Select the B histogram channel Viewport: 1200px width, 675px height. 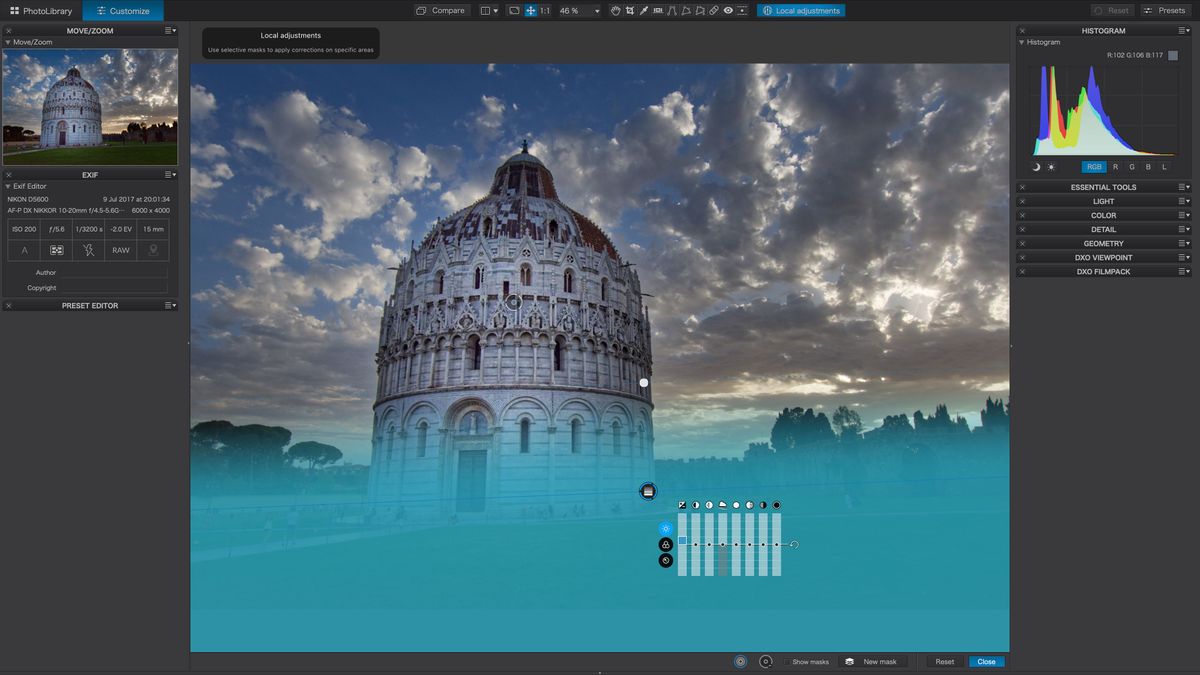(1148, 167)
